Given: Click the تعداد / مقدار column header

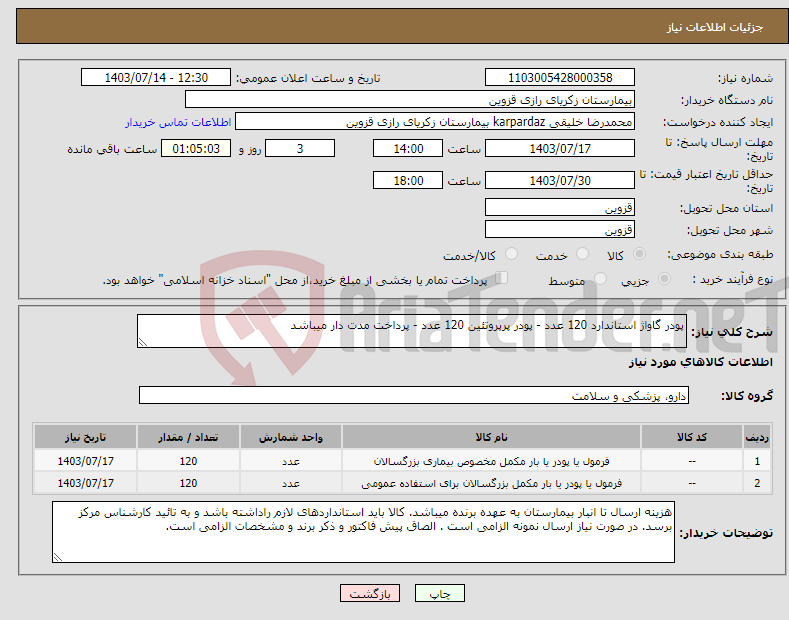Looking at the screenshot, I should coord(188,437).
